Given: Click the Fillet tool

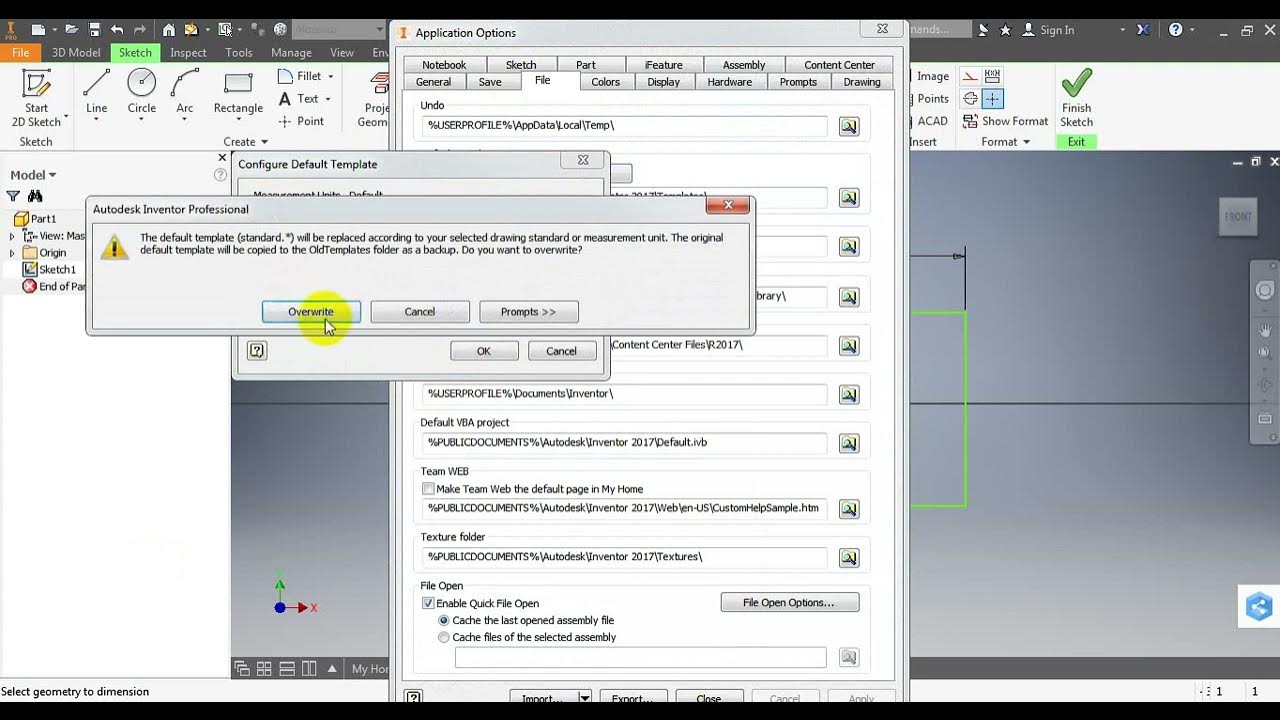Looking at the screenshot, I should [x=300, y=76].
